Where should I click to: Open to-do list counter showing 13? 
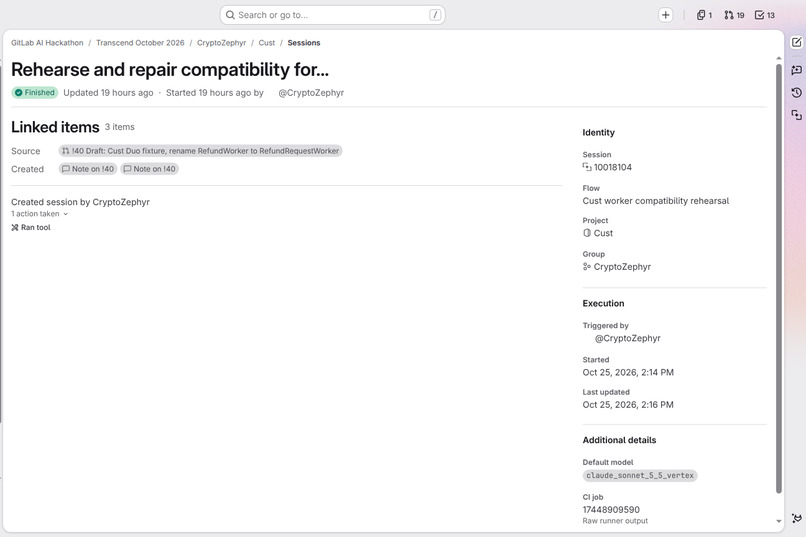click(765, 15)
